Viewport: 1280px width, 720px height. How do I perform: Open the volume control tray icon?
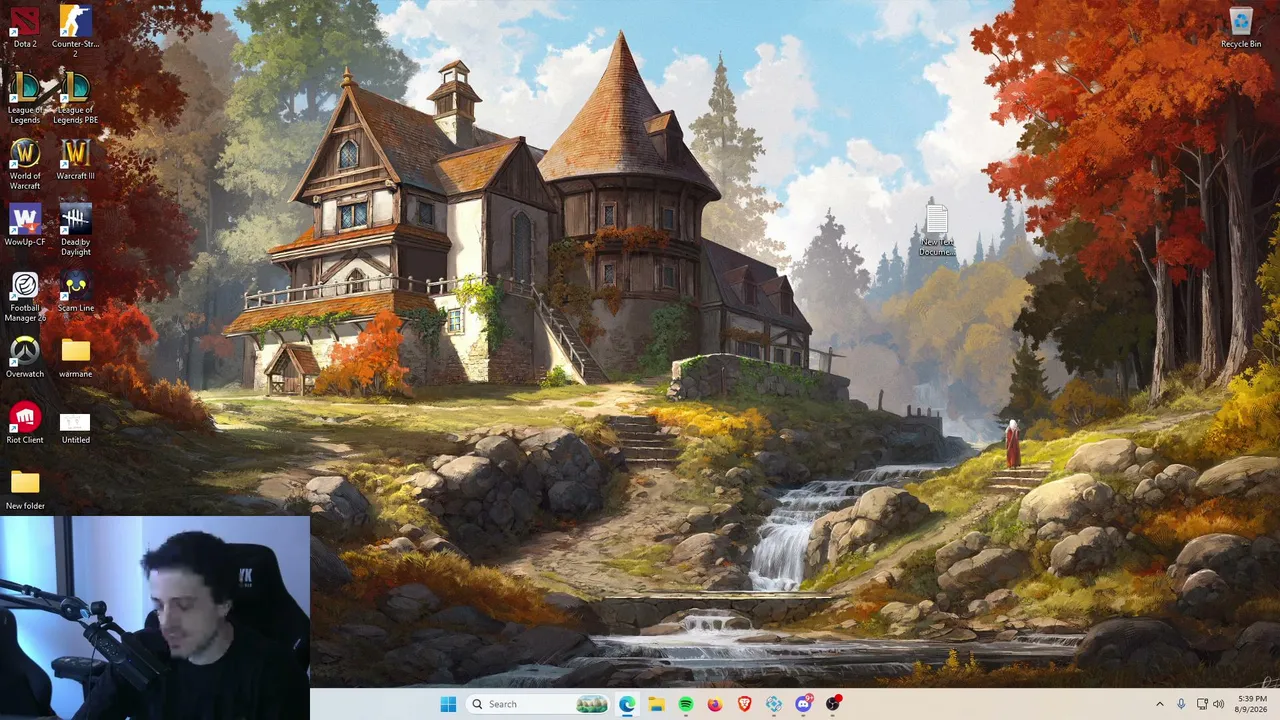(x=1219, y=704)
